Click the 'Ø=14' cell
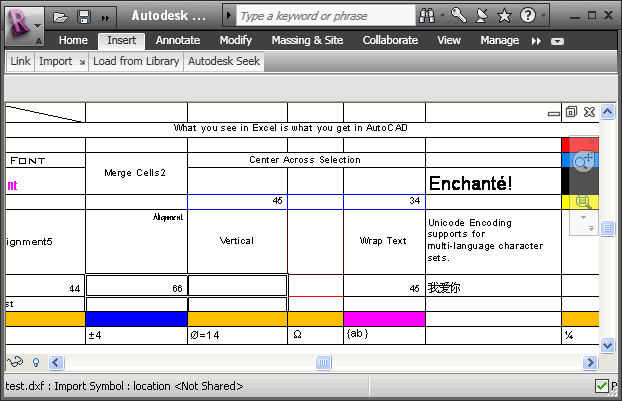Screen dimensions: 622x401 tap(237, 336)
